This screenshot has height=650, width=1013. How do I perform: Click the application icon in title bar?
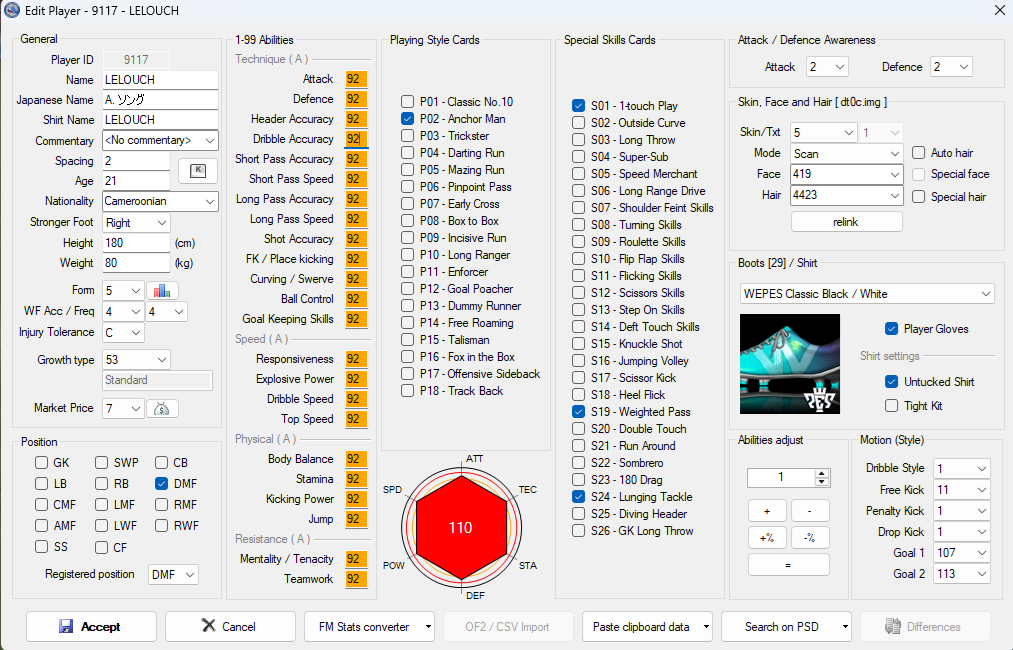[x=12, y=10]
